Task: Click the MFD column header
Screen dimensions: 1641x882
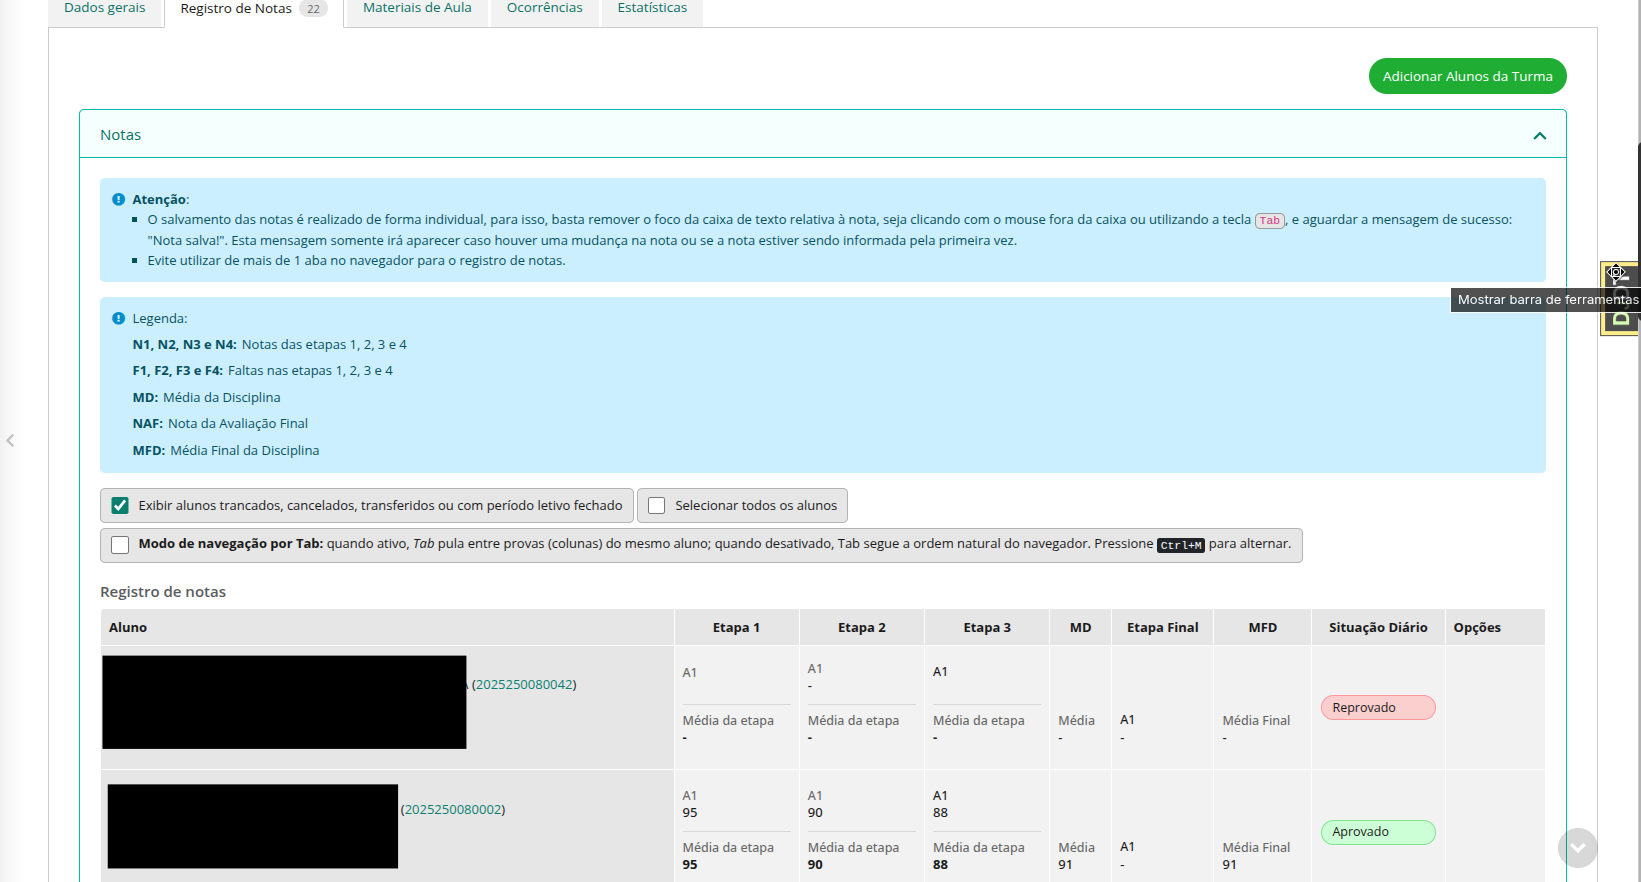Action: pos(1263,628)
